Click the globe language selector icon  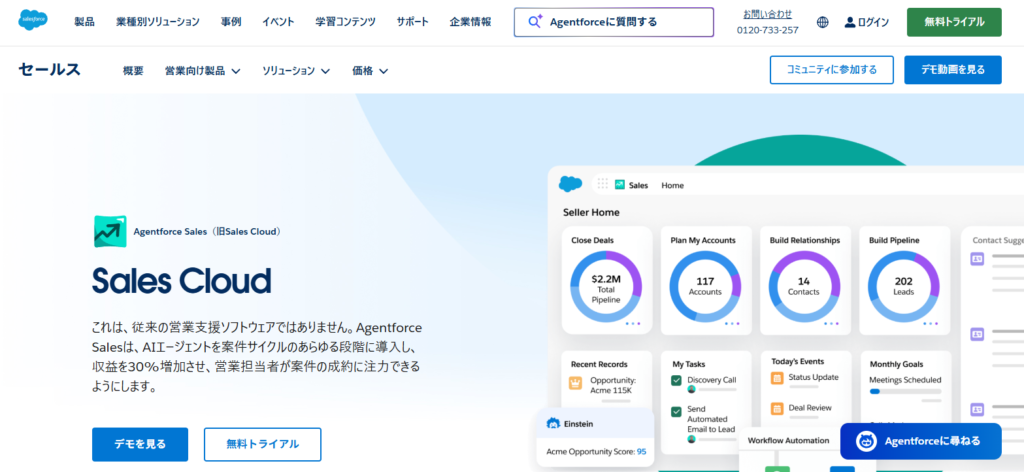pyautogui.click(x=823, y=22)
